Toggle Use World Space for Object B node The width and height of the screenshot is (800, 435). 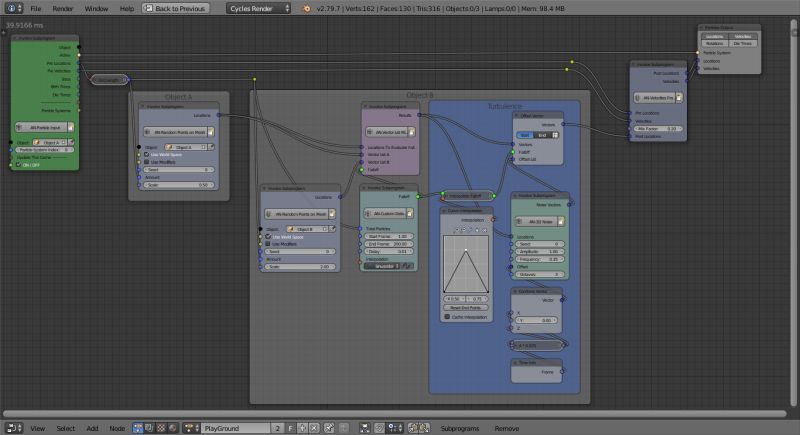pyautogui.click(x=268, y=237)
